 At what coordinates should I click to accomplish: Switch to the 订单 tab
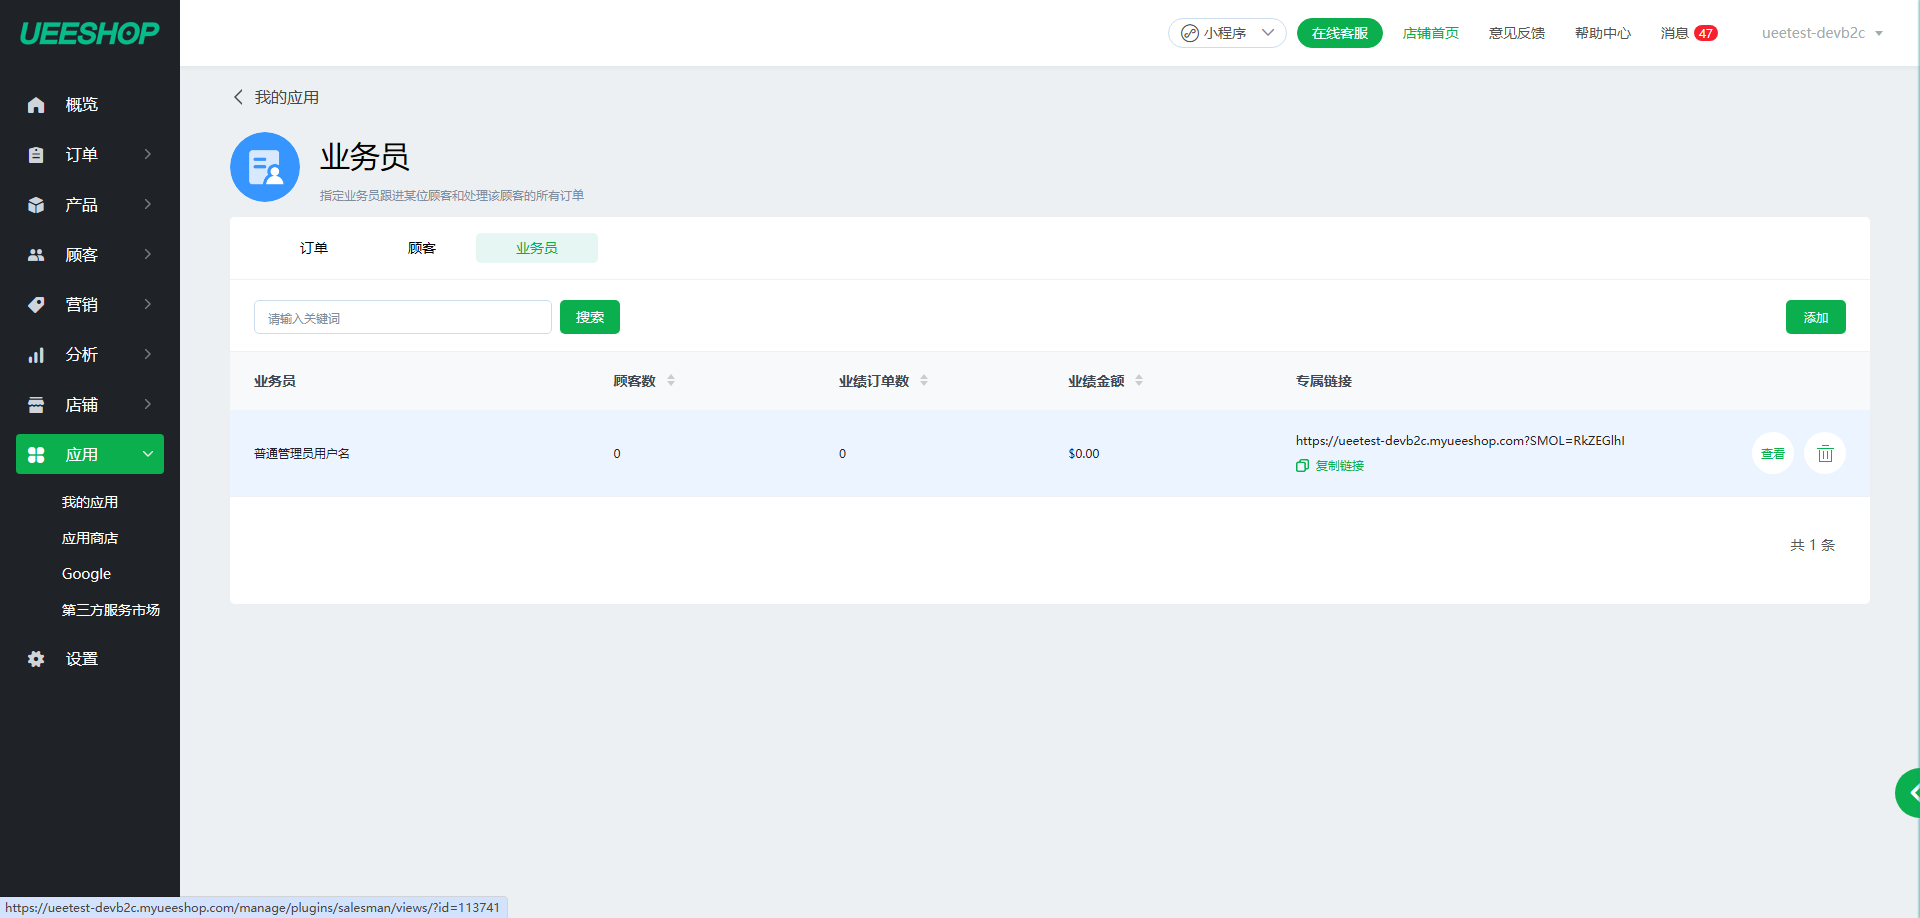point(314,248)
